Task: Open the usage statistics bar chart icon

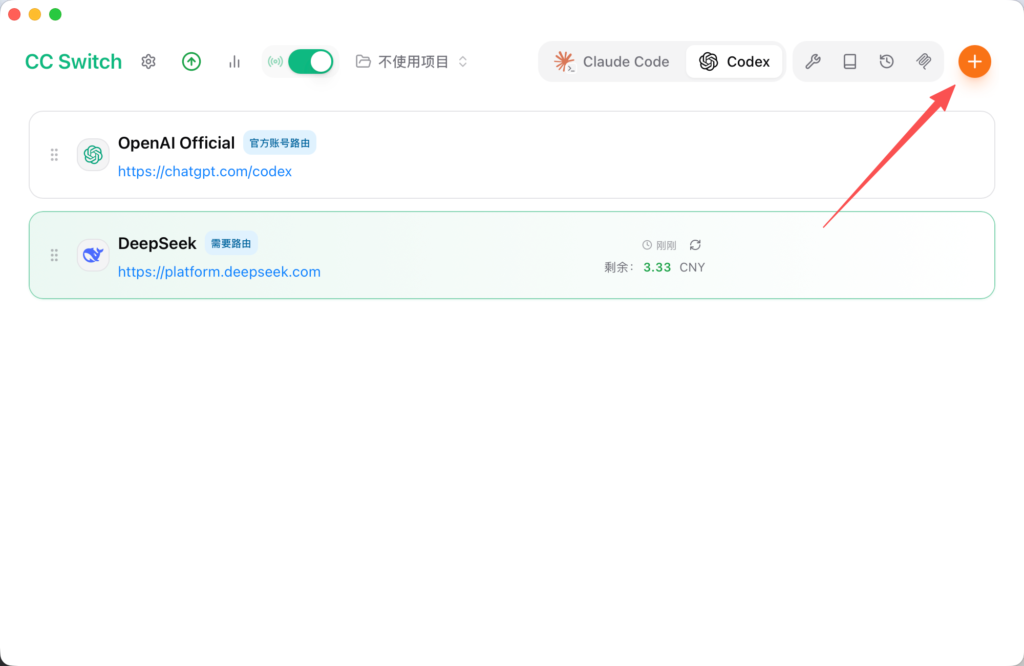Action: click(x=234, y=62)
